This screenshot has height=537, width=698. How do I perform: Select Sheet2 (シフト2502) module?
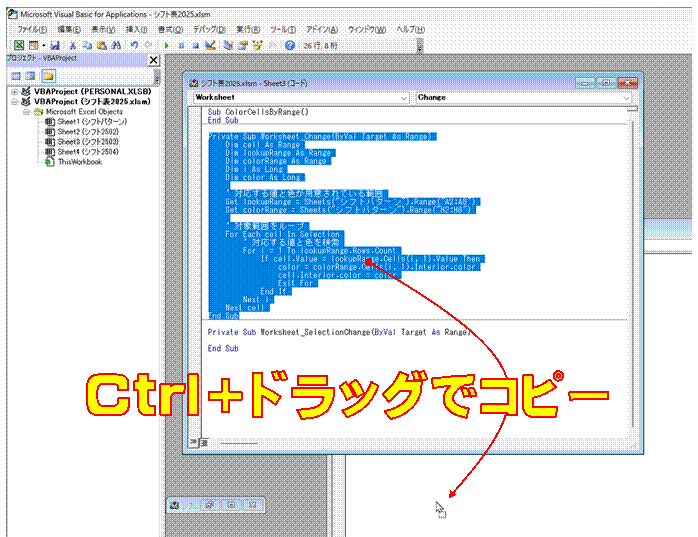[x=88, y=132]
